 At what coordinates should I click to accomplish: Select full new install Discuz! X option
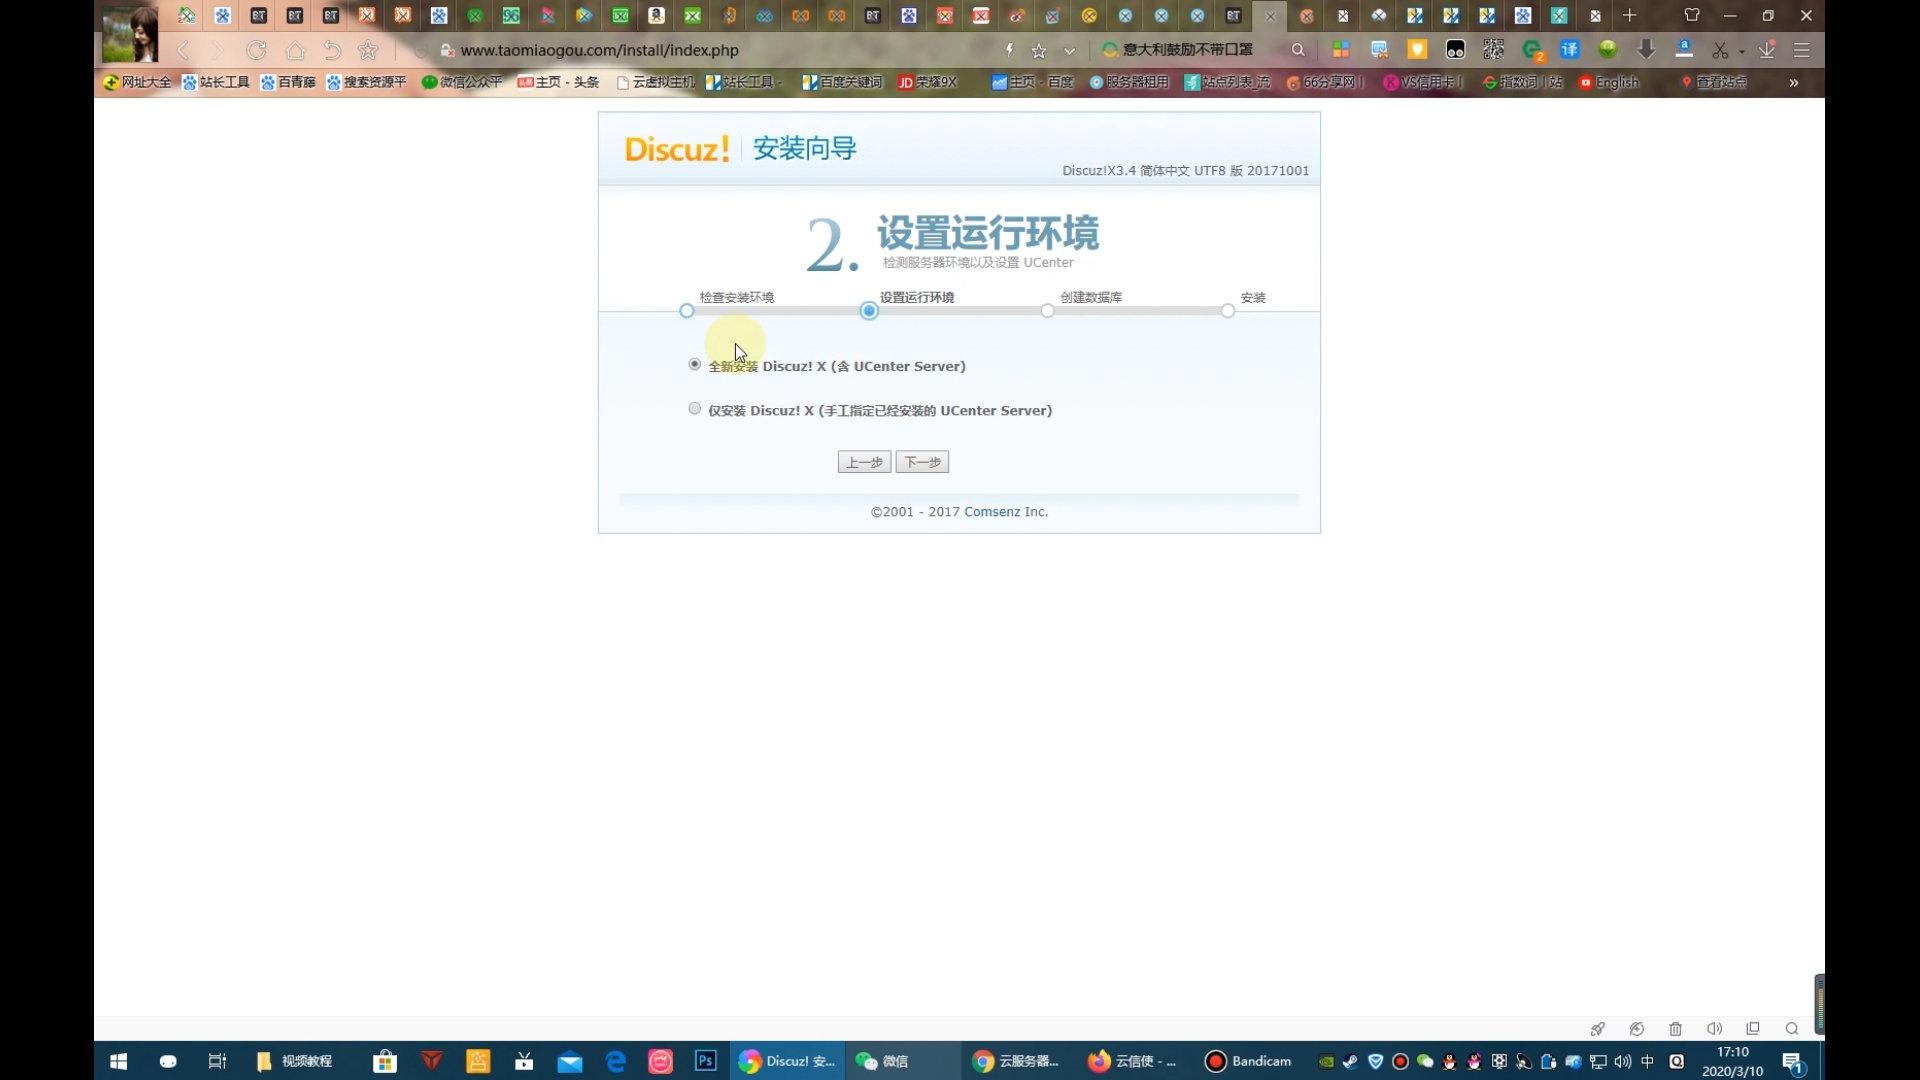point(695,365)
